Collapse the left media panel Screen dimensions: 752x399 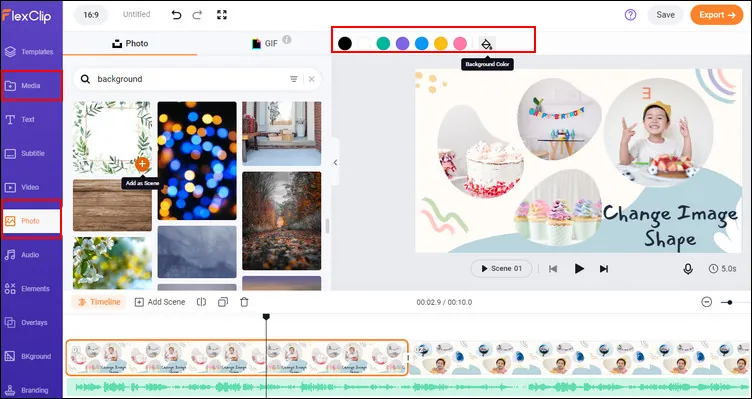(335, 163)
